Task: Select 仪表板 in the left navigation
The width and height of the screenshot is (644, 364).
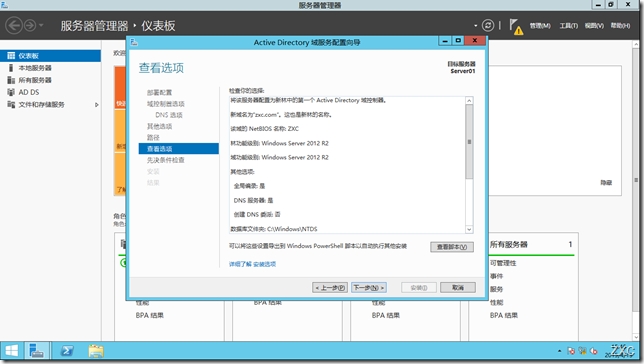Action: pyautogui.click(x=50, y=56)
